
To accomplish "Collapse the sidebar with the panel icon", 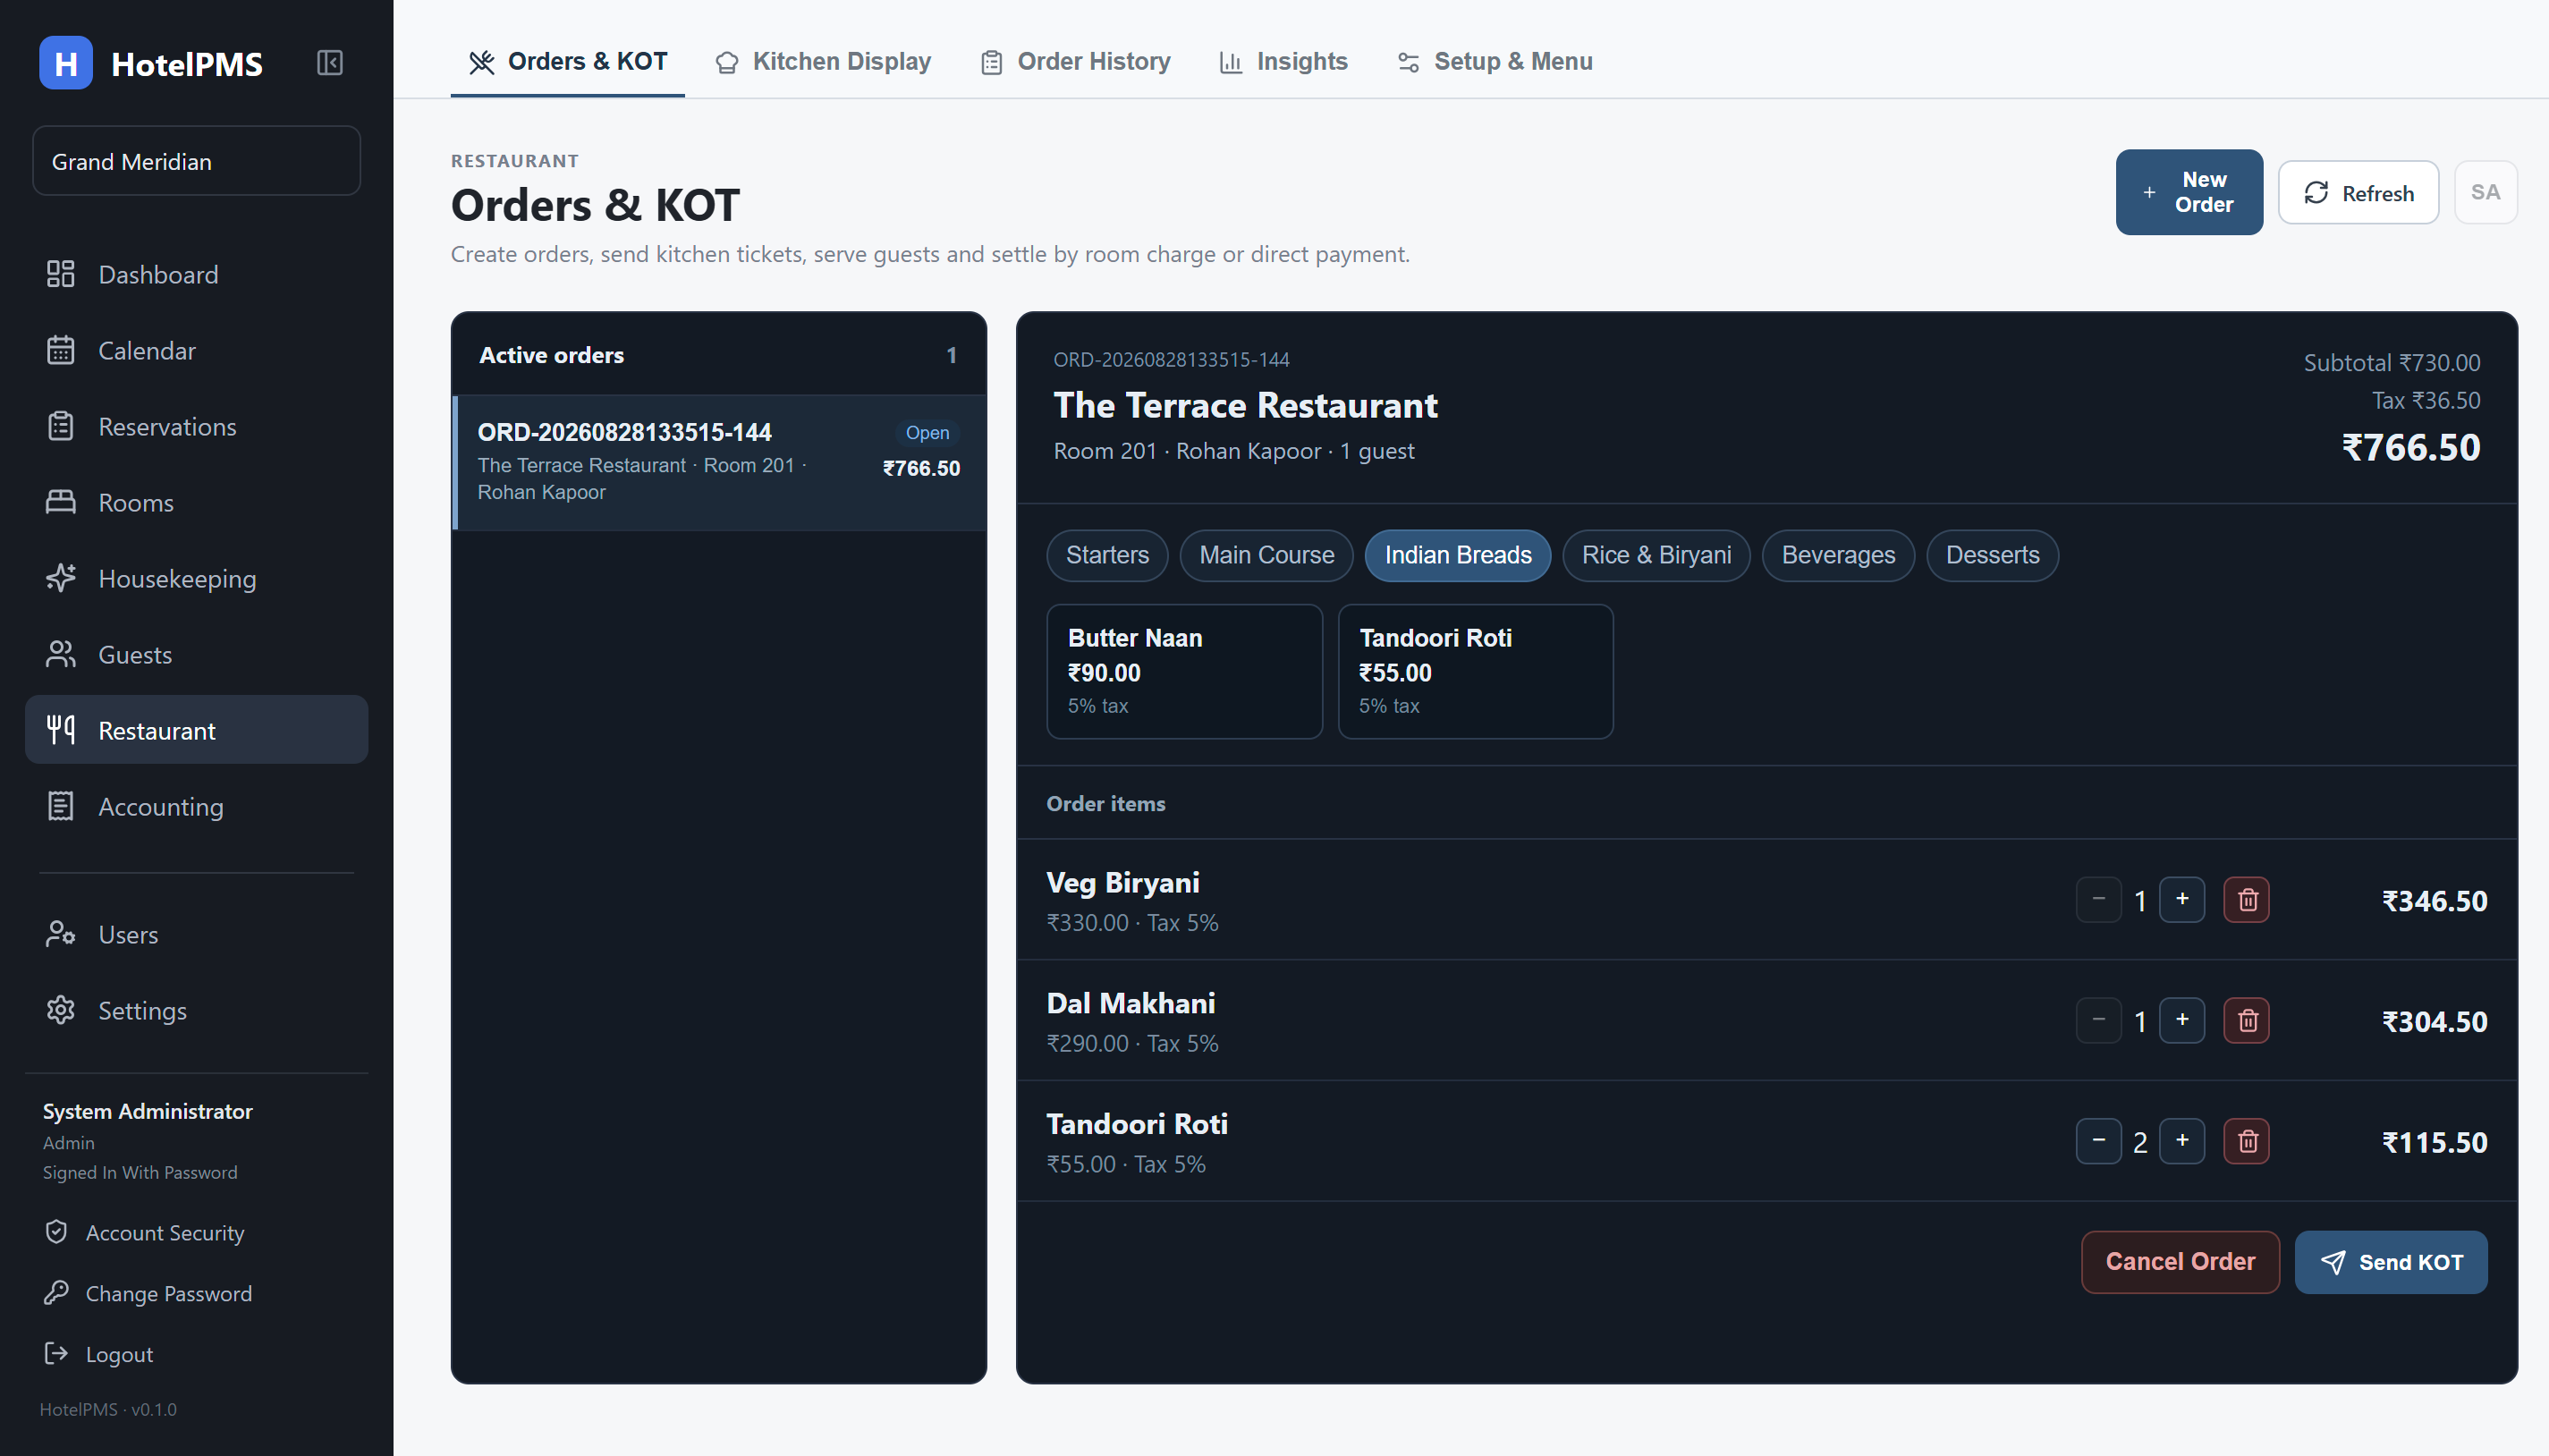I will (329, 63).
